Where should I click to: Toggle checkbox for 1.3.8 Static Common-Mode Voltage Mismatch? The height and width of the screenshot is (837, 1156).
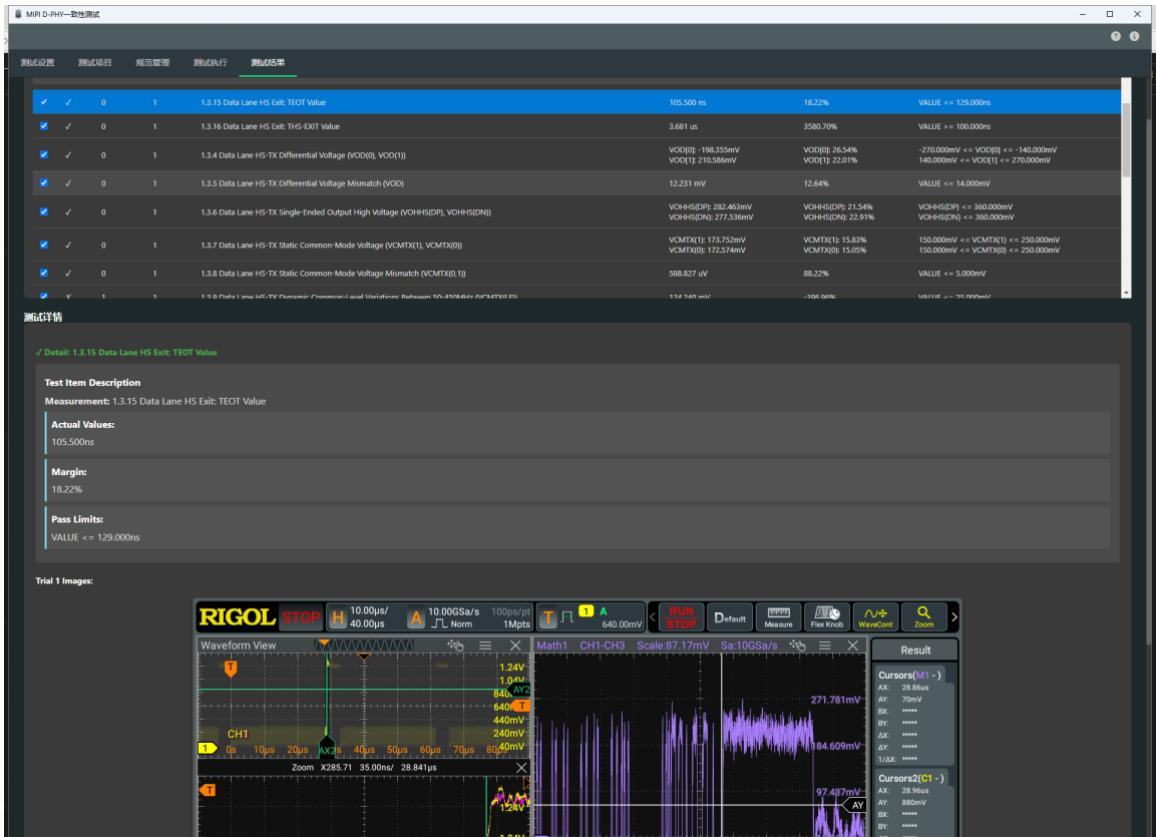[x=44, y=273]
